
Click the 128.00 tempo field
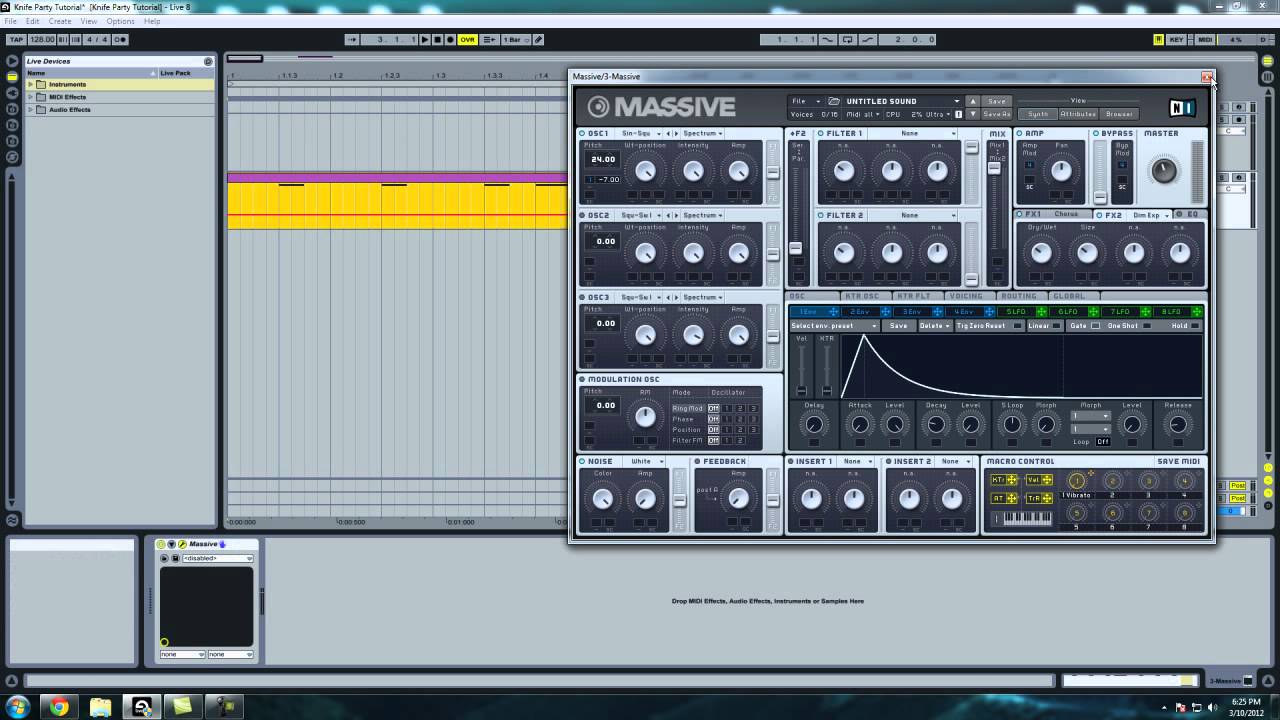[42, 40]
